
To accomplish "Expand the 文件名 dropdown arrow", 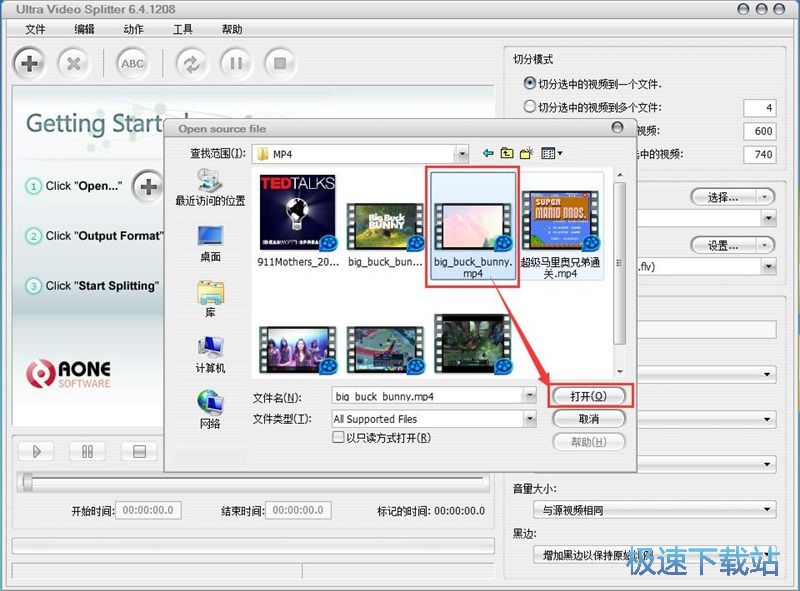I will click(530, 396).
